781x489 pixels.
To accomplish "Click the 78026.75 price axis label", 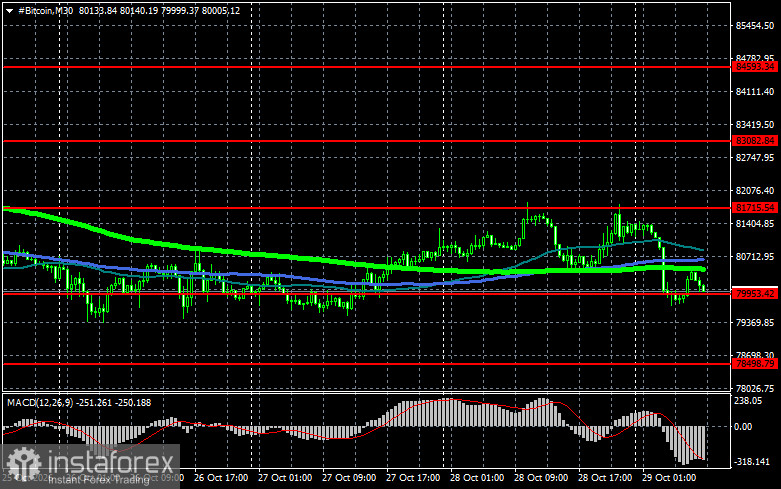I will tap(755, 388).
